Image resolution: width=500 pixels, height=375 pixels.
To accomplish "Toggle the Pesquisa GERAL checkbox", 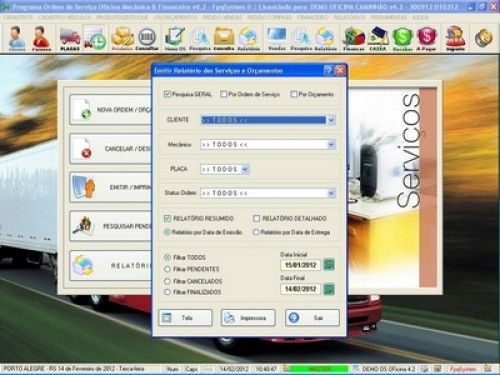I will pos(167,94).
